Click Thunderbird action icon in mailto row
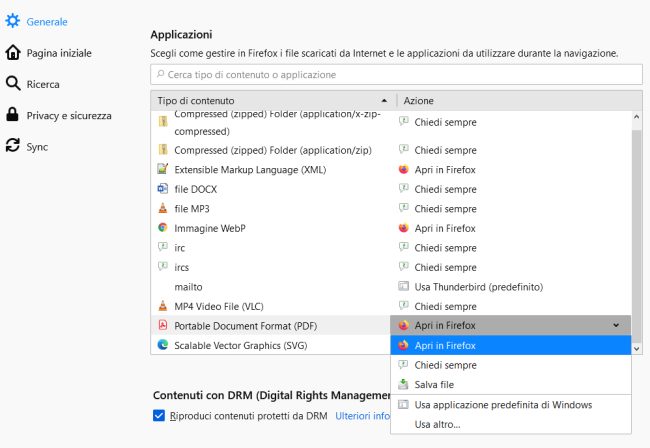 pos(403,286)
